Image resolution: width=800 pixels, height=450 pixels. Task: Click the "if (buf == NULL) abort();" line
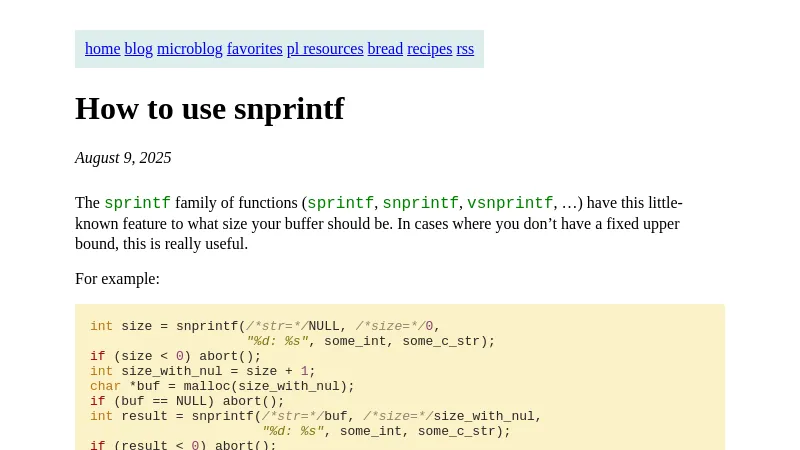pos(187,401)
